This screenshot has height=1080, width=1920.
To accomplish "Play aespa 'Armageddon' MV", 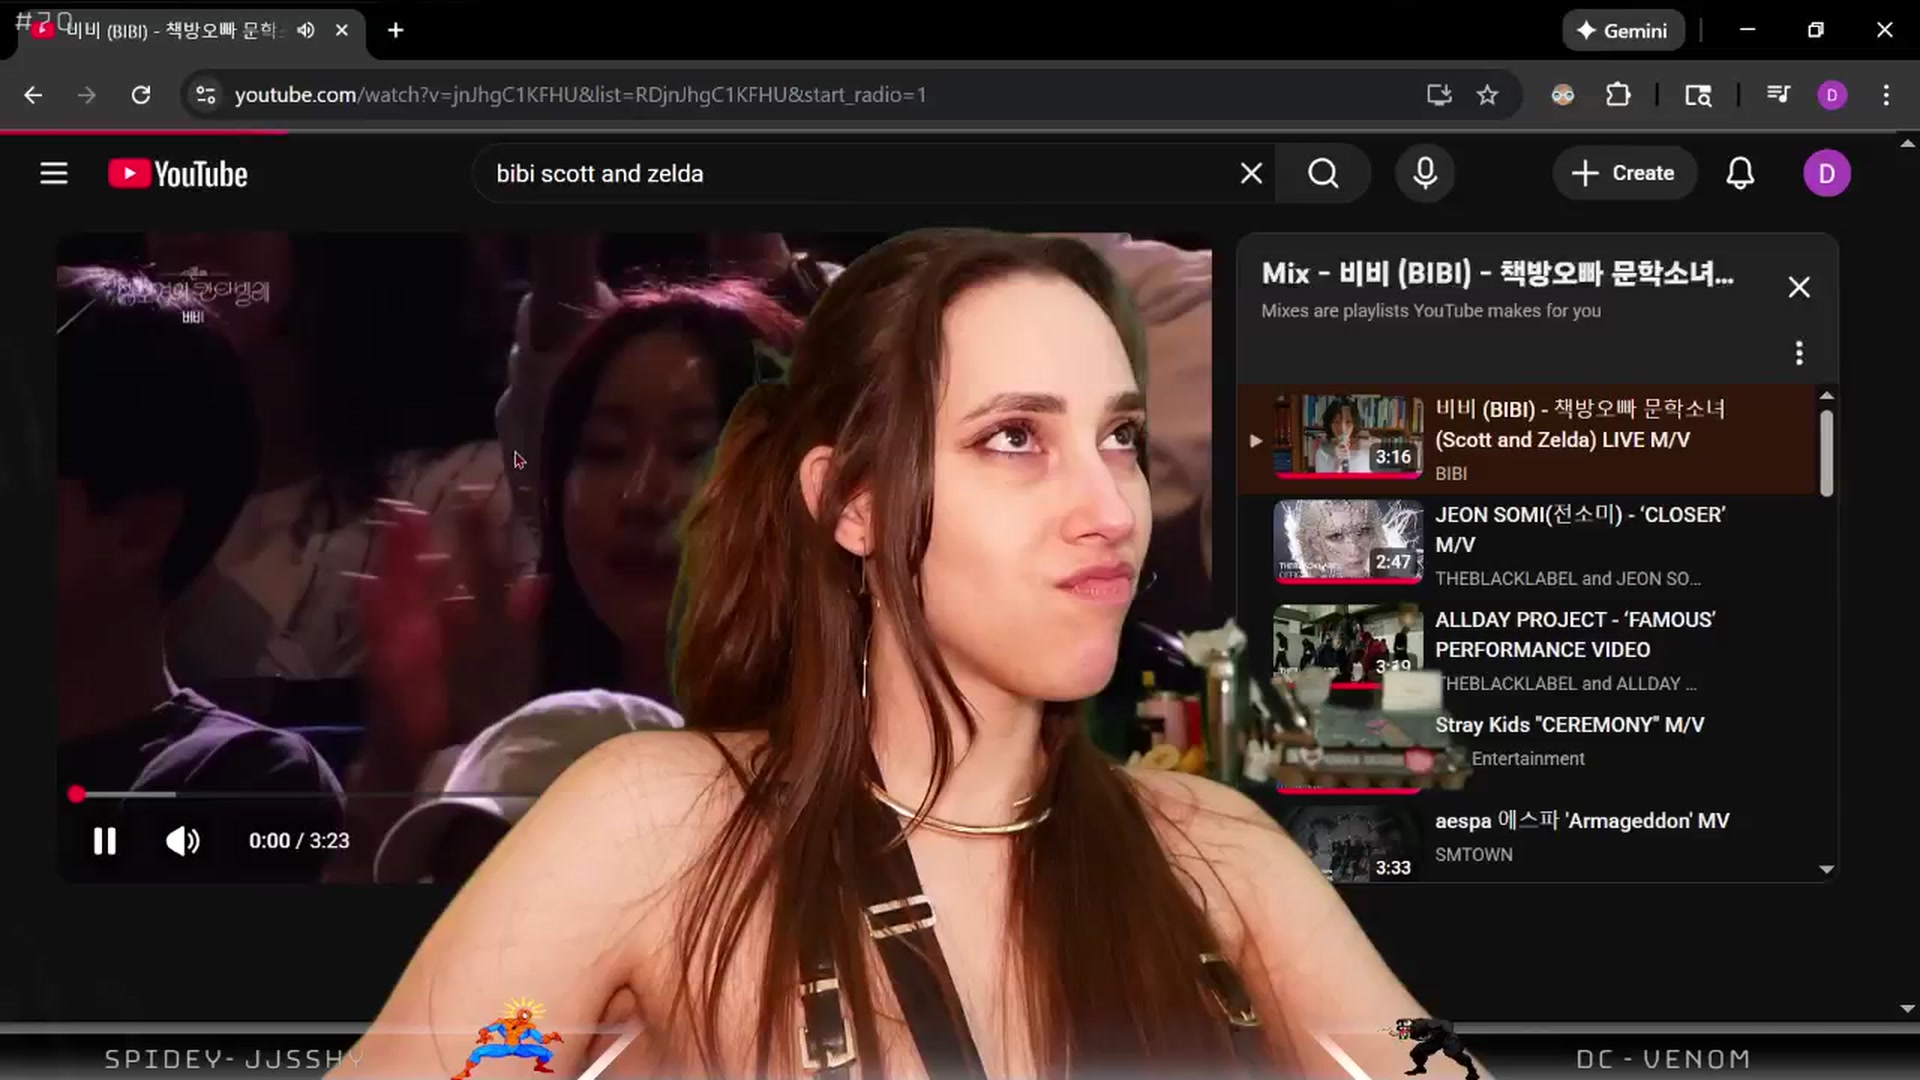I will pyautogui.click(x=1582, y=821).
